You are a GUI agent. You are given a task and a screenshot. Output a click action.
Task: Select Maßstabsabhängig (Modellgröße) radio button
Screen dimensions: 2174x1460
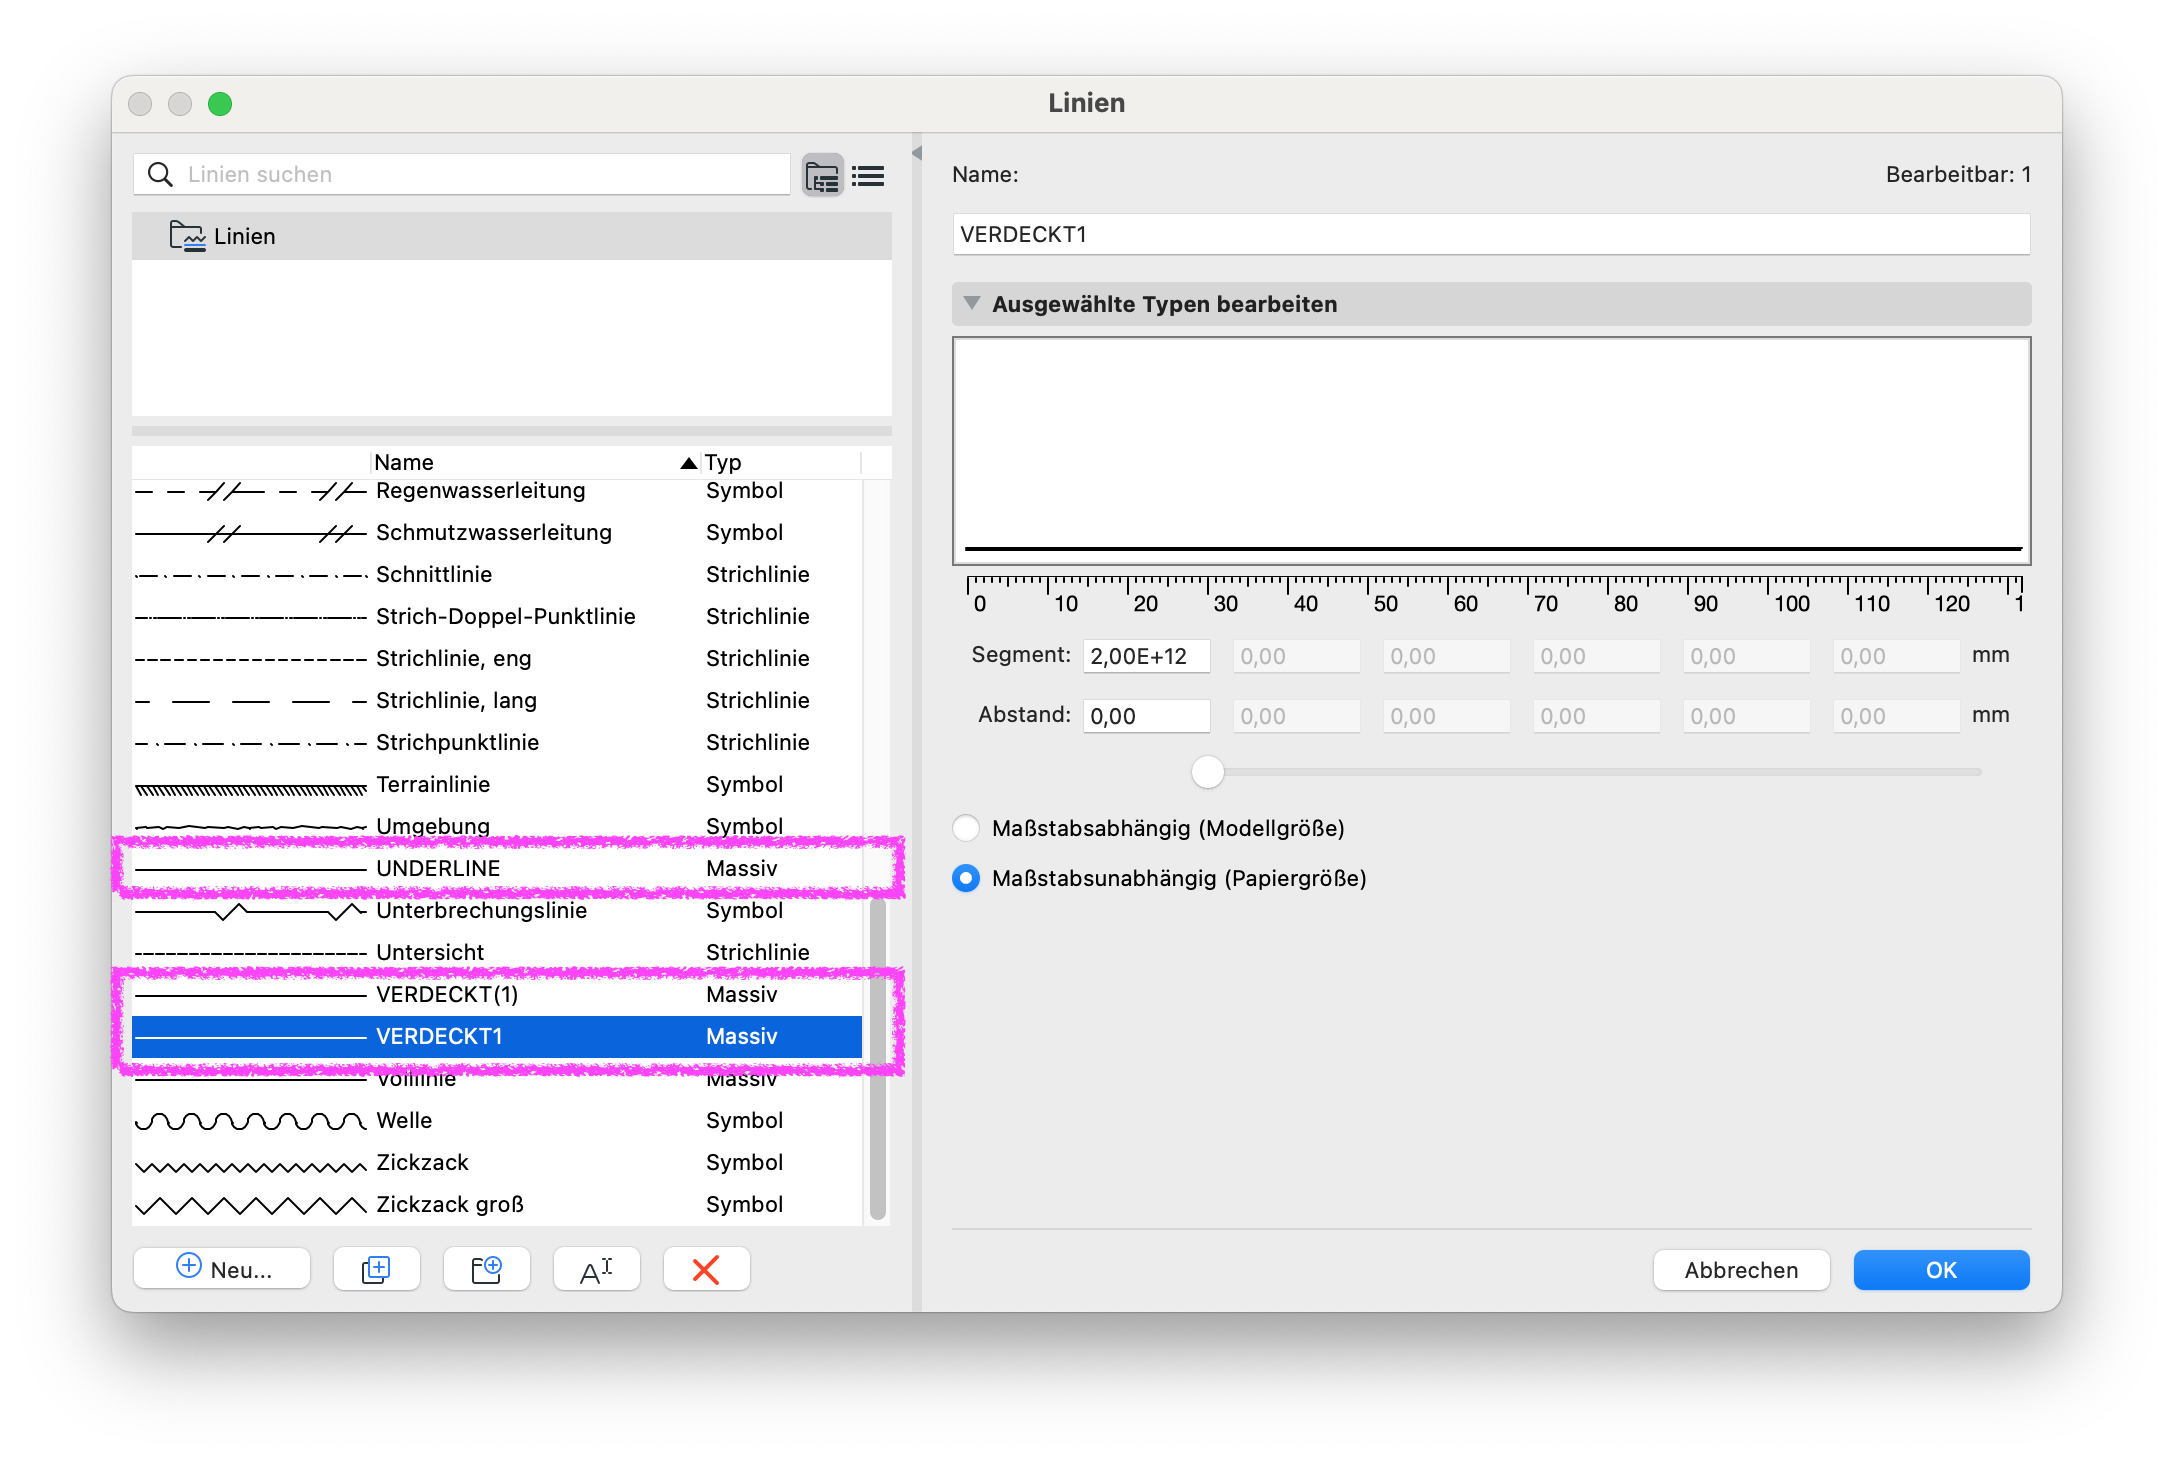click(x=966, y=828)
